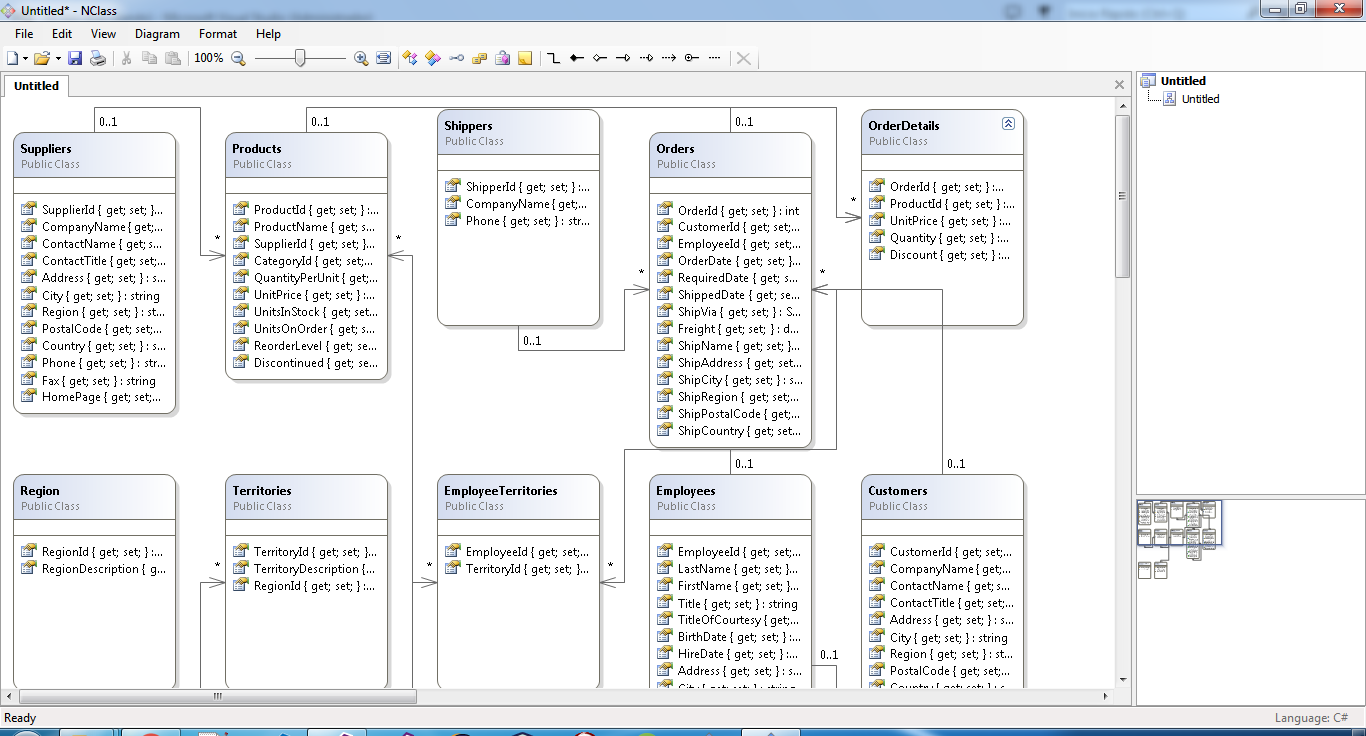Create a new file from toolbar

click(13, 58)
